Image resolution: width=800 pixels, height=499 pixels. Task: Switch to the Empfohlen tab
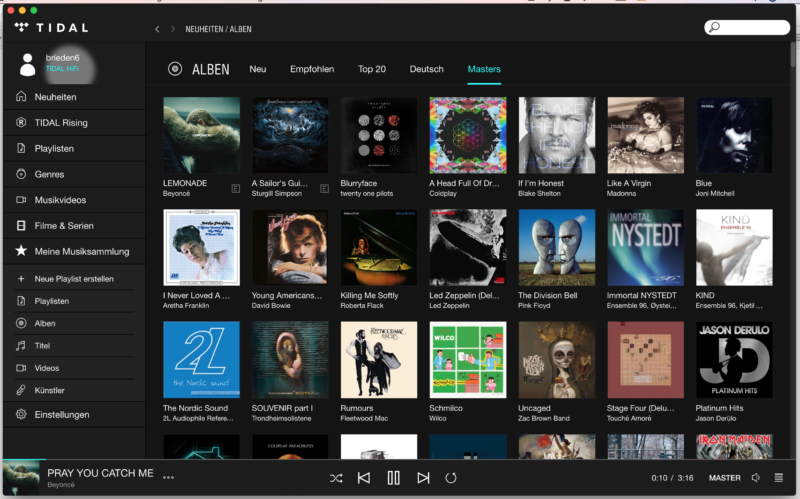[x=312, y=69]
